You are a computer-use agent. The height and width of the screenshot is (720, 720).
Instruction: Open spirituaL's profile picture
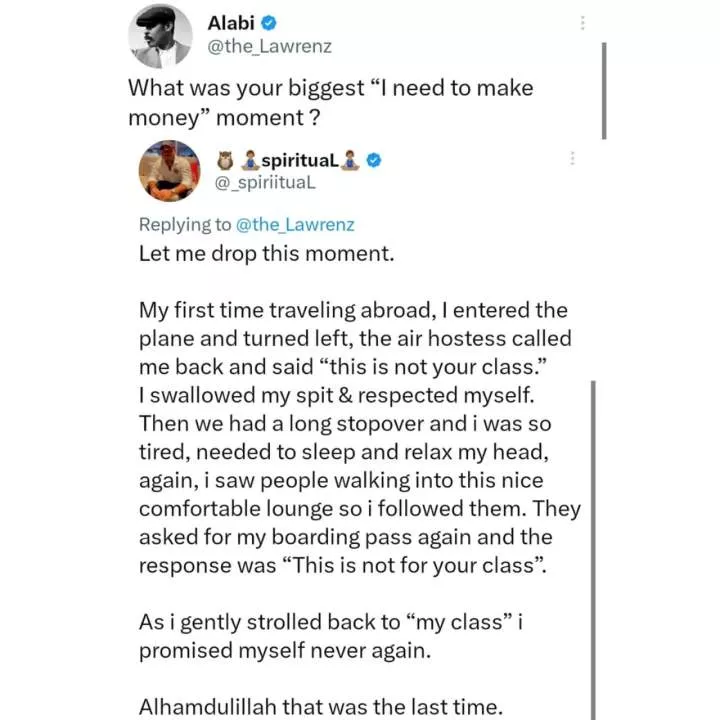click(x=169, y=171)
